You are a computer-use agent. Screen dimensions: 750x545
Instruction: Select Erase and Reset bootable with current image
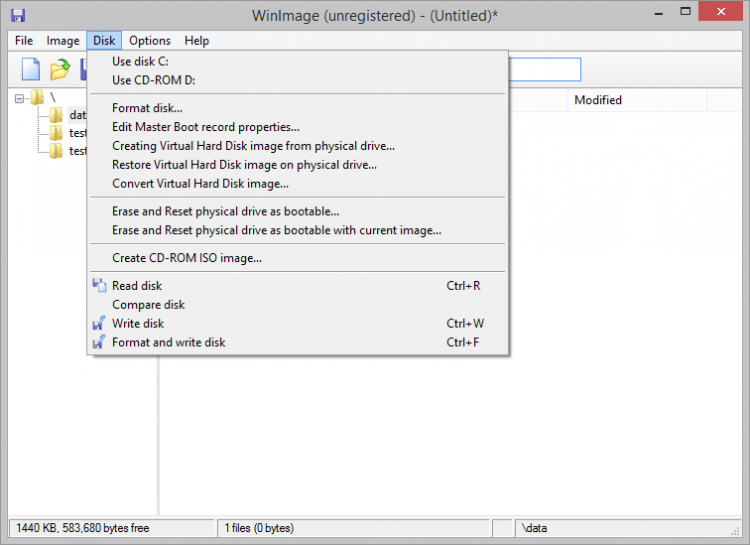point(298,230)
